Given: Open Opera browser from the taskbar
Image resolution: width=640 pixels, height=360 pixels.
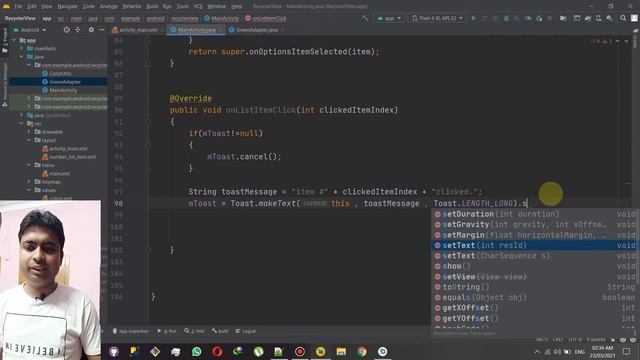Looking at the screenshot, I should click(x=217, y=351).
